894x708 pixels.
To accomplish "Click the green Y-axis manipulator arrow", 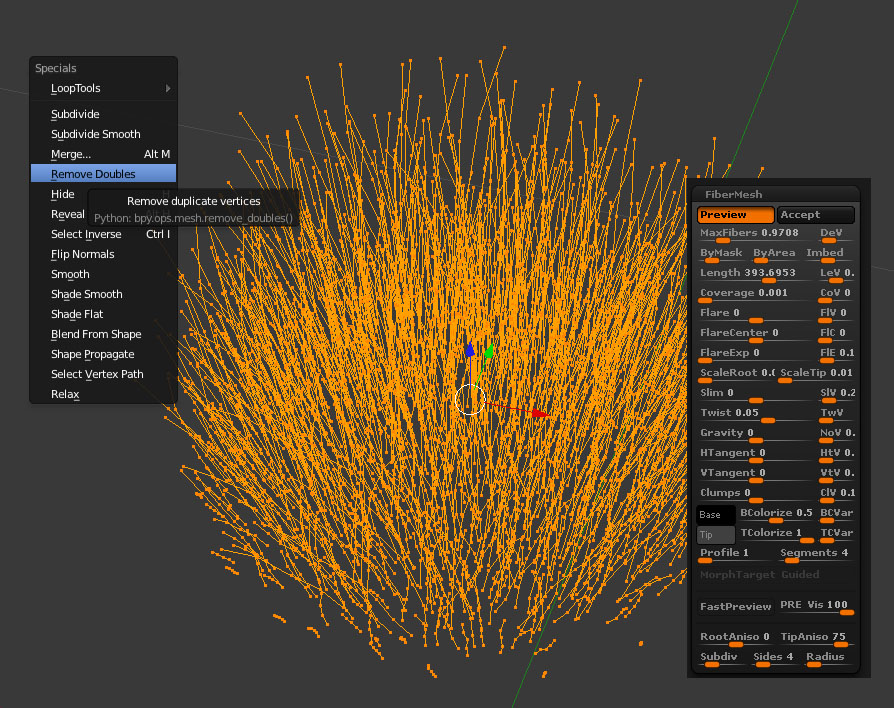I will click(489, 352).
